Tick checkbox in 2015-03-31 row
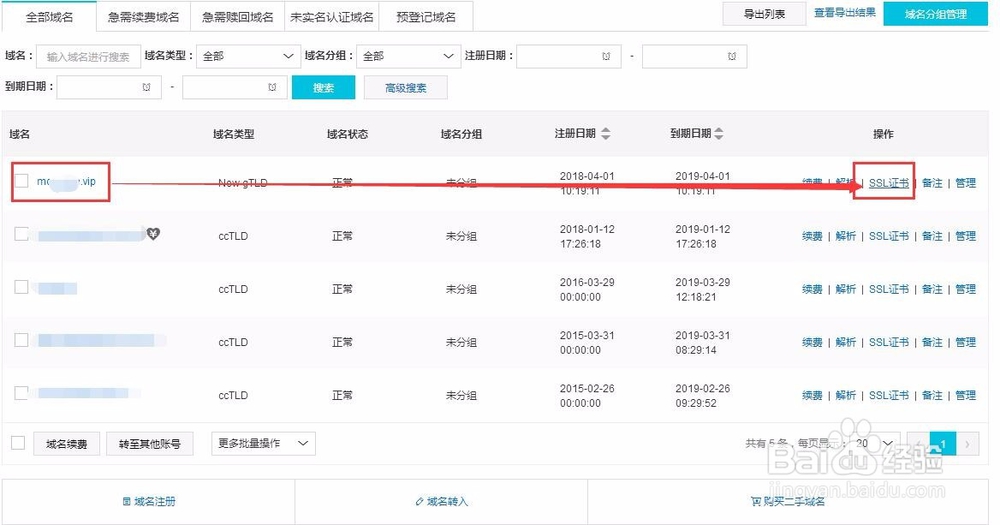1000x525 pixels. (x=22, y=340)
